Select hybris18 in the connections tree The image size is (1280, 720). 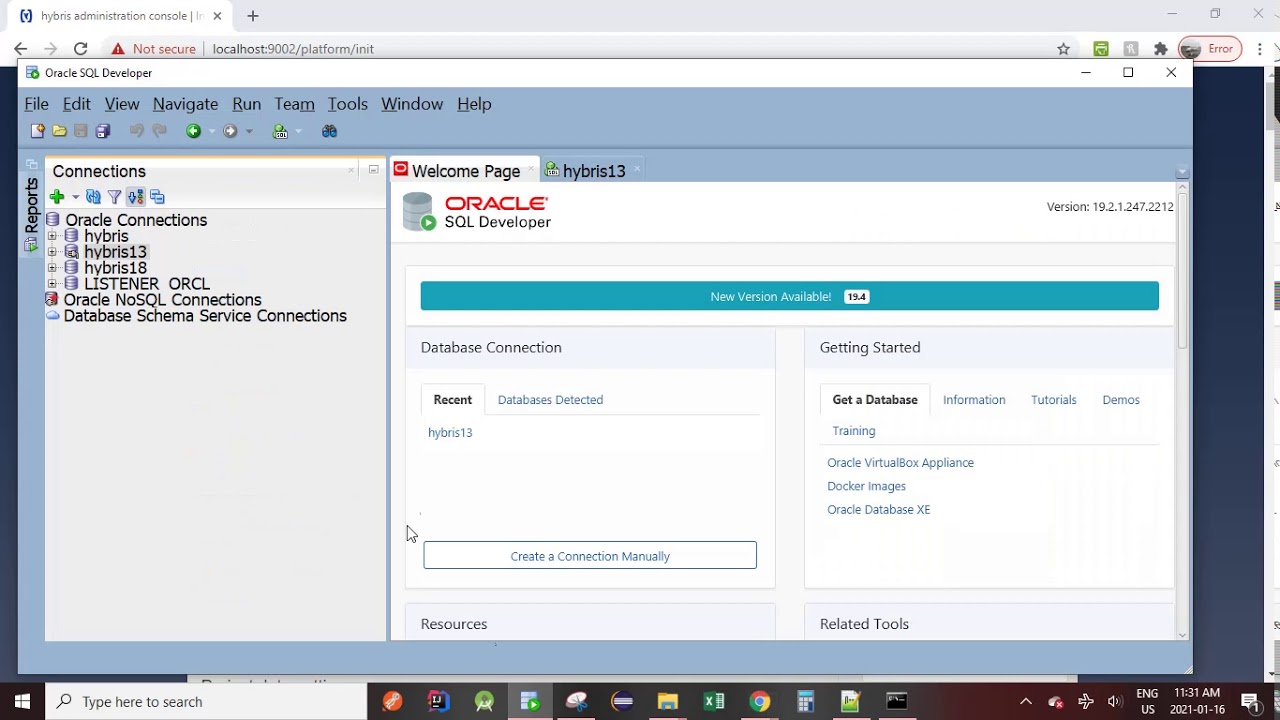(x=115, y=268)
